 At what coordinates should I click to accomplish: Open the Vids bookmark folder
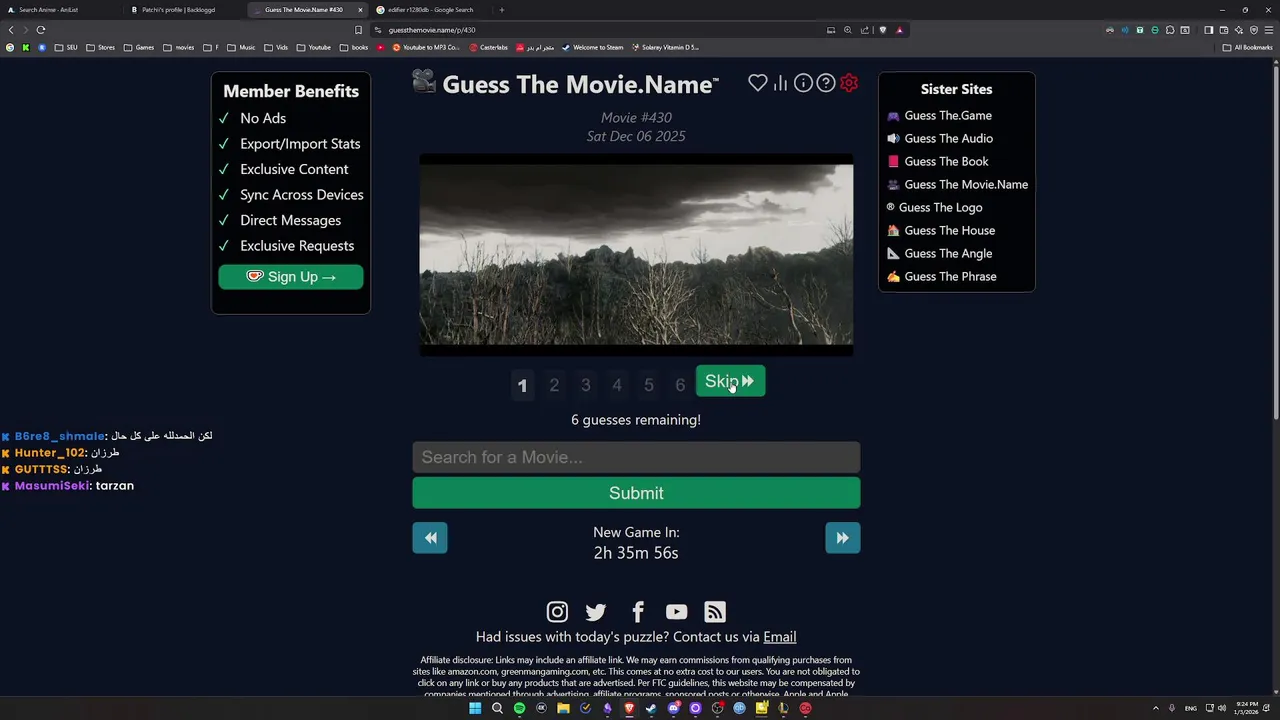tap(276, 47)
